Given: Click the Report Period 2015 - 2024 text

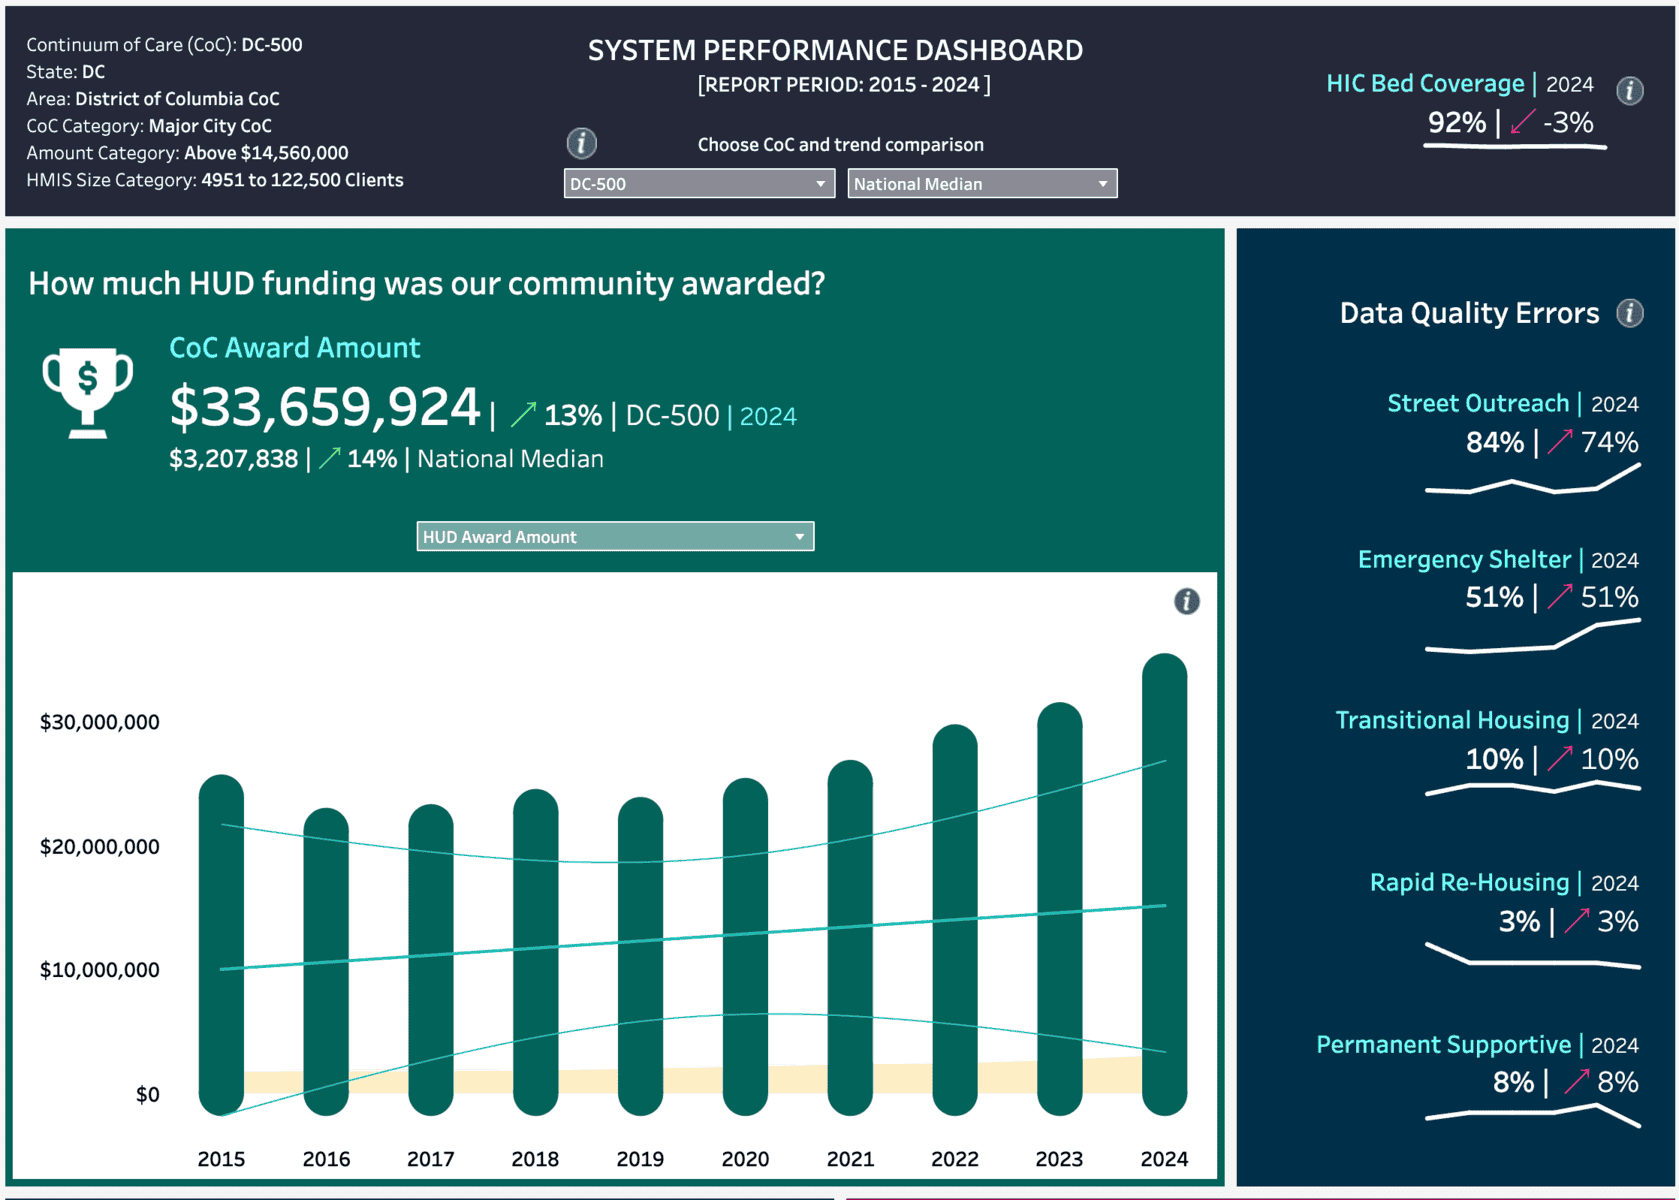Looking at the screenshot, I should [x=844, y=85].
